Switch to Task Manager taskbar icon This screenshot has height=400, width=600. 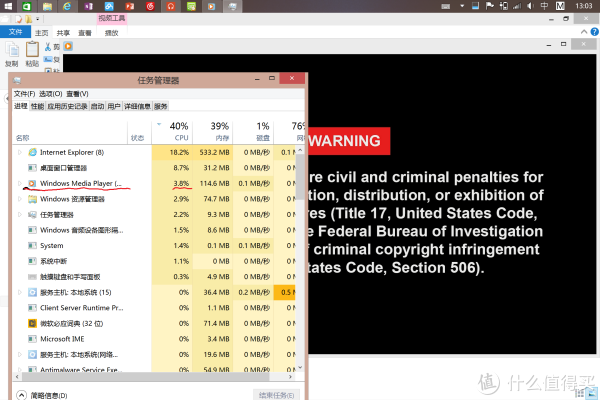(232, 6)
